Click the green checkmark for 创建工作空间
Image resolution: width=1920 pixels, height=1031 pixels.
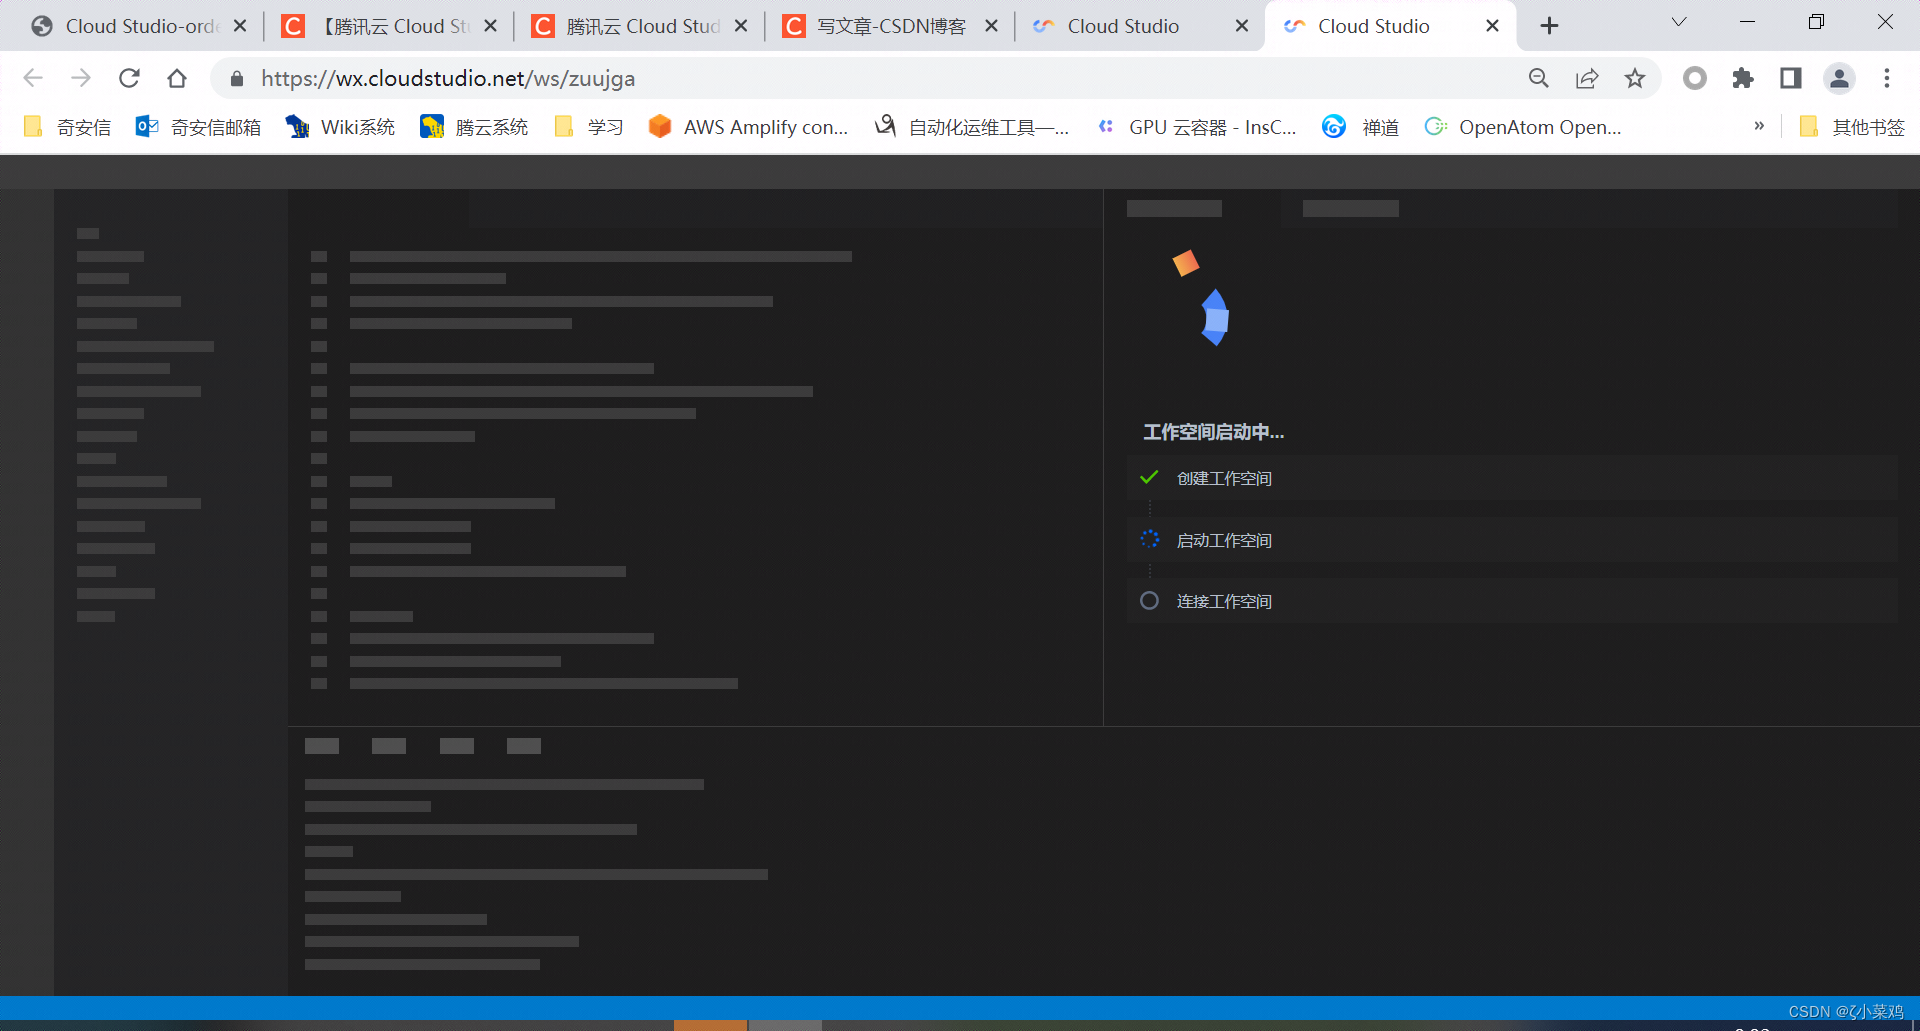[x=1149, y=477]
